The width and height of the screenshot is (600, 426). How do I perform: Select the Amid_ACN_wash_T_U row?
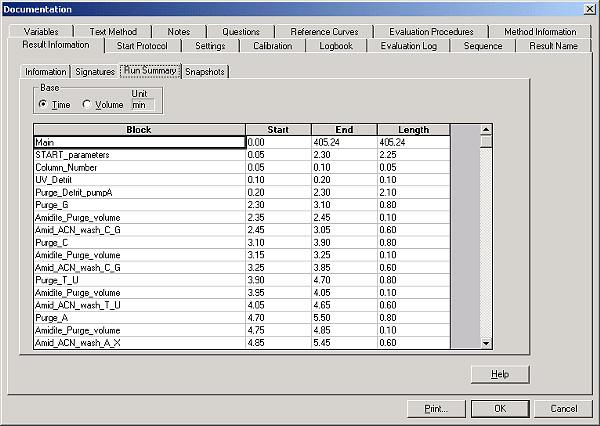click(242, 305)
